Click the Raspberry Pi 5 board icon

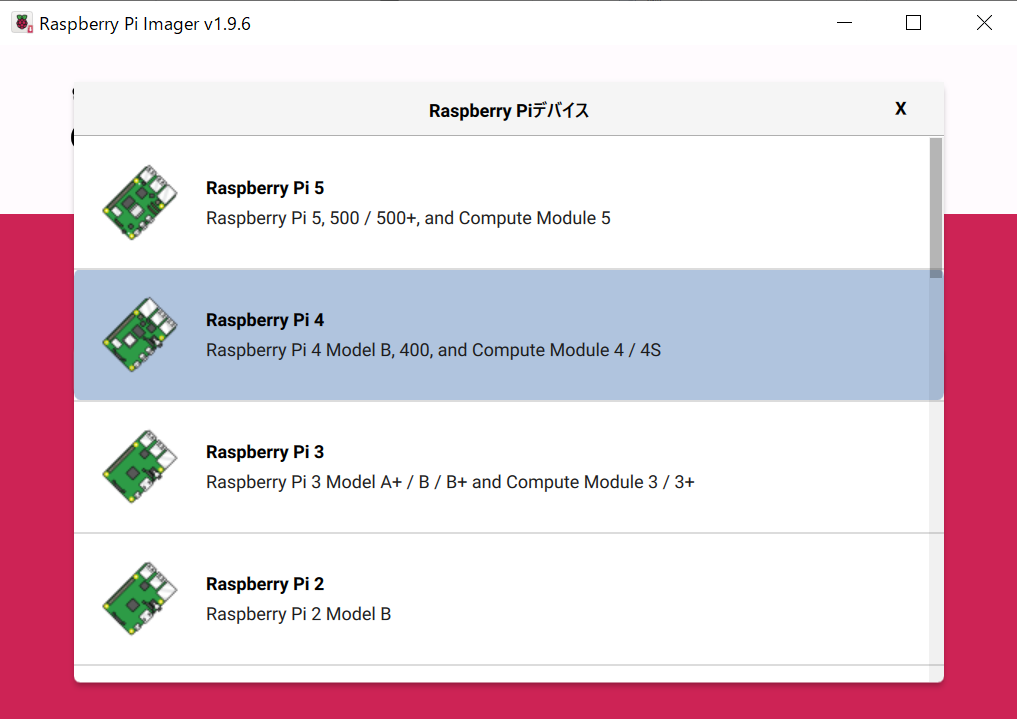tap(140, 203)
